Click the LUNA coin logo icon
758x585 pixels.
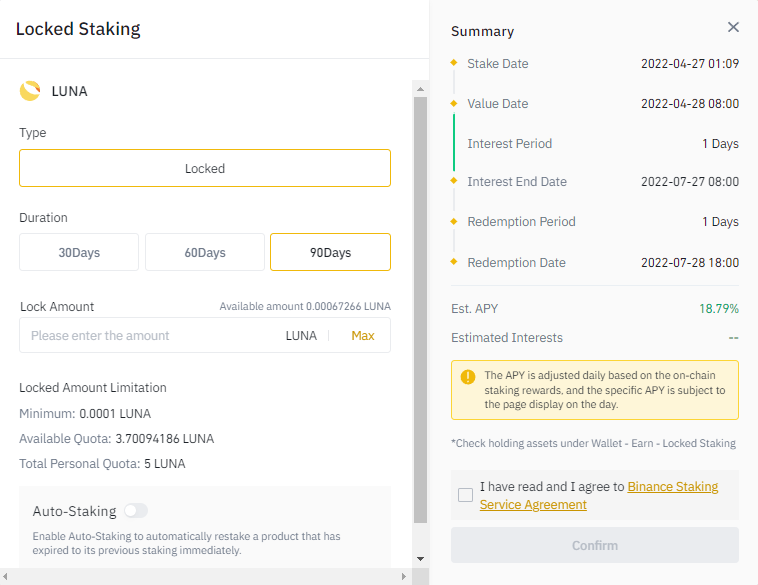(x=30, y=91)
